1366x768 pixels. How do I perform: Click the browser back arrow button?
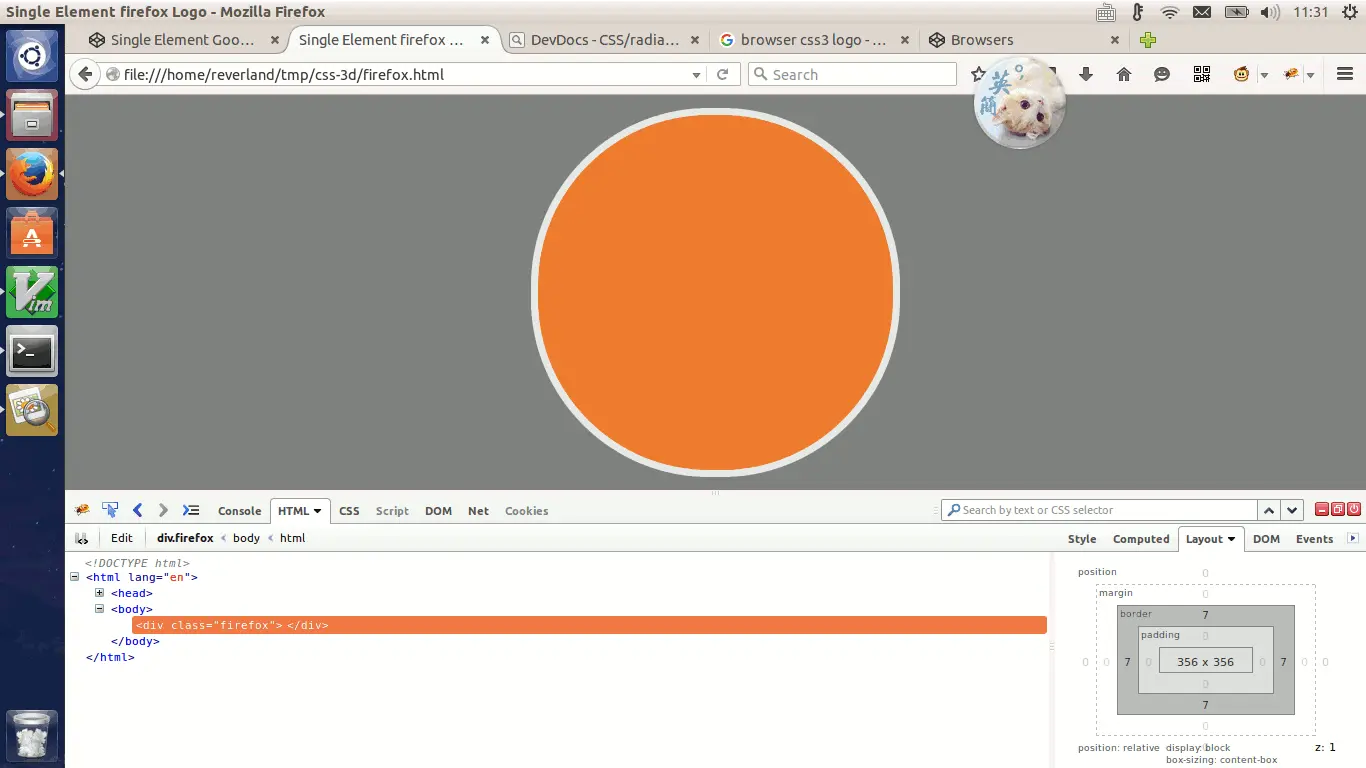point(85,74)
